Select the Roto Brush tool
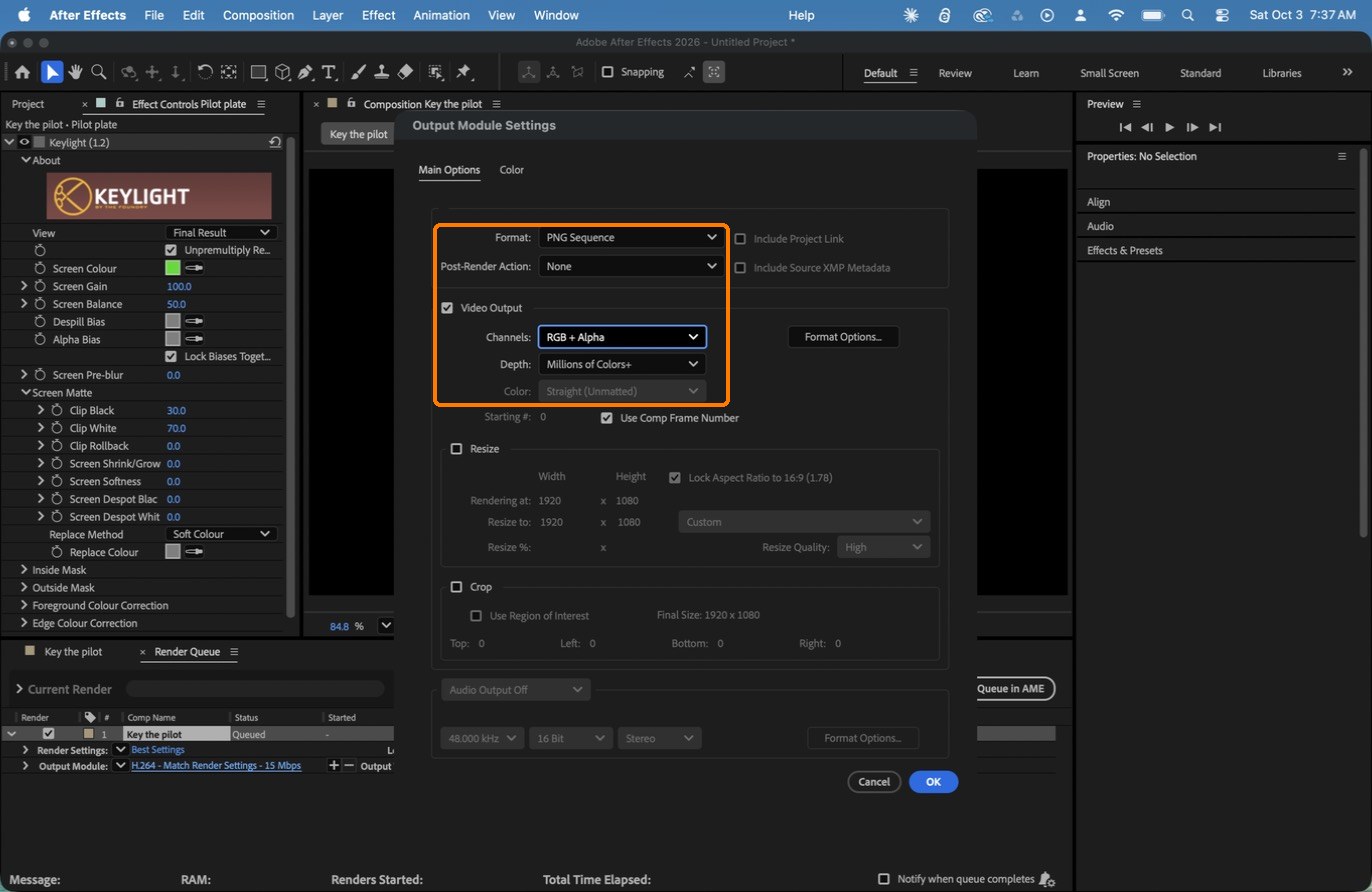The height and width of the screenshot is (892, 1372). tap(436, 72)
